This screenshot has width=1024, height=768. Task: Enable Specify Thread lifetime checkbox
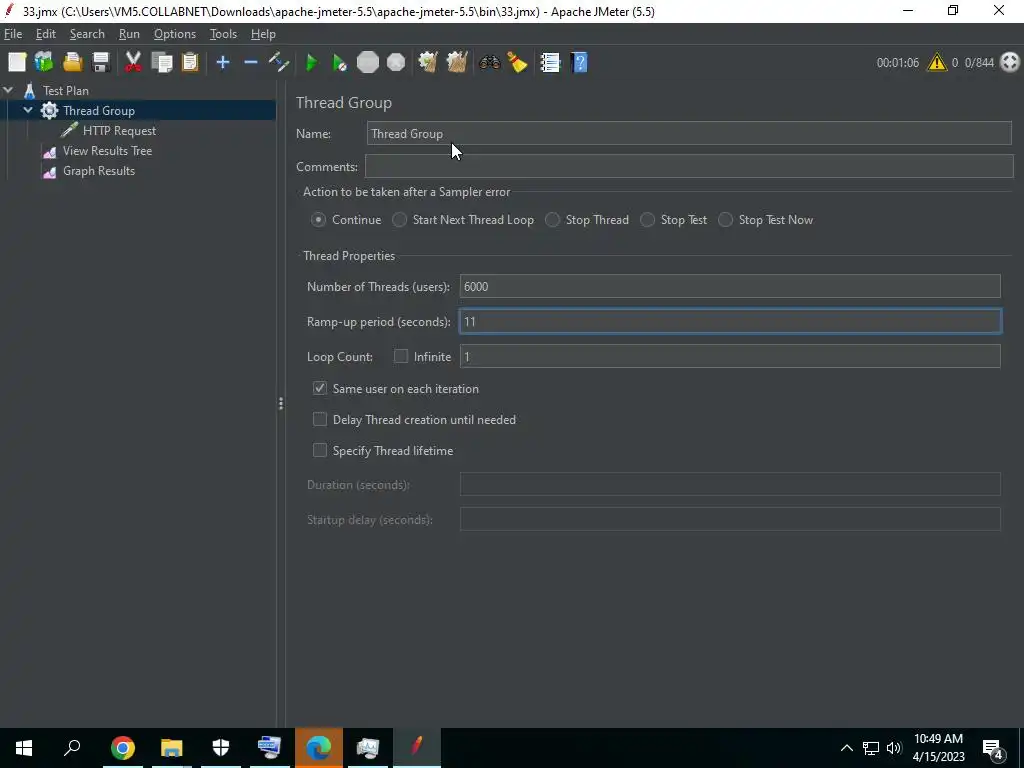(x=319, y=450)
